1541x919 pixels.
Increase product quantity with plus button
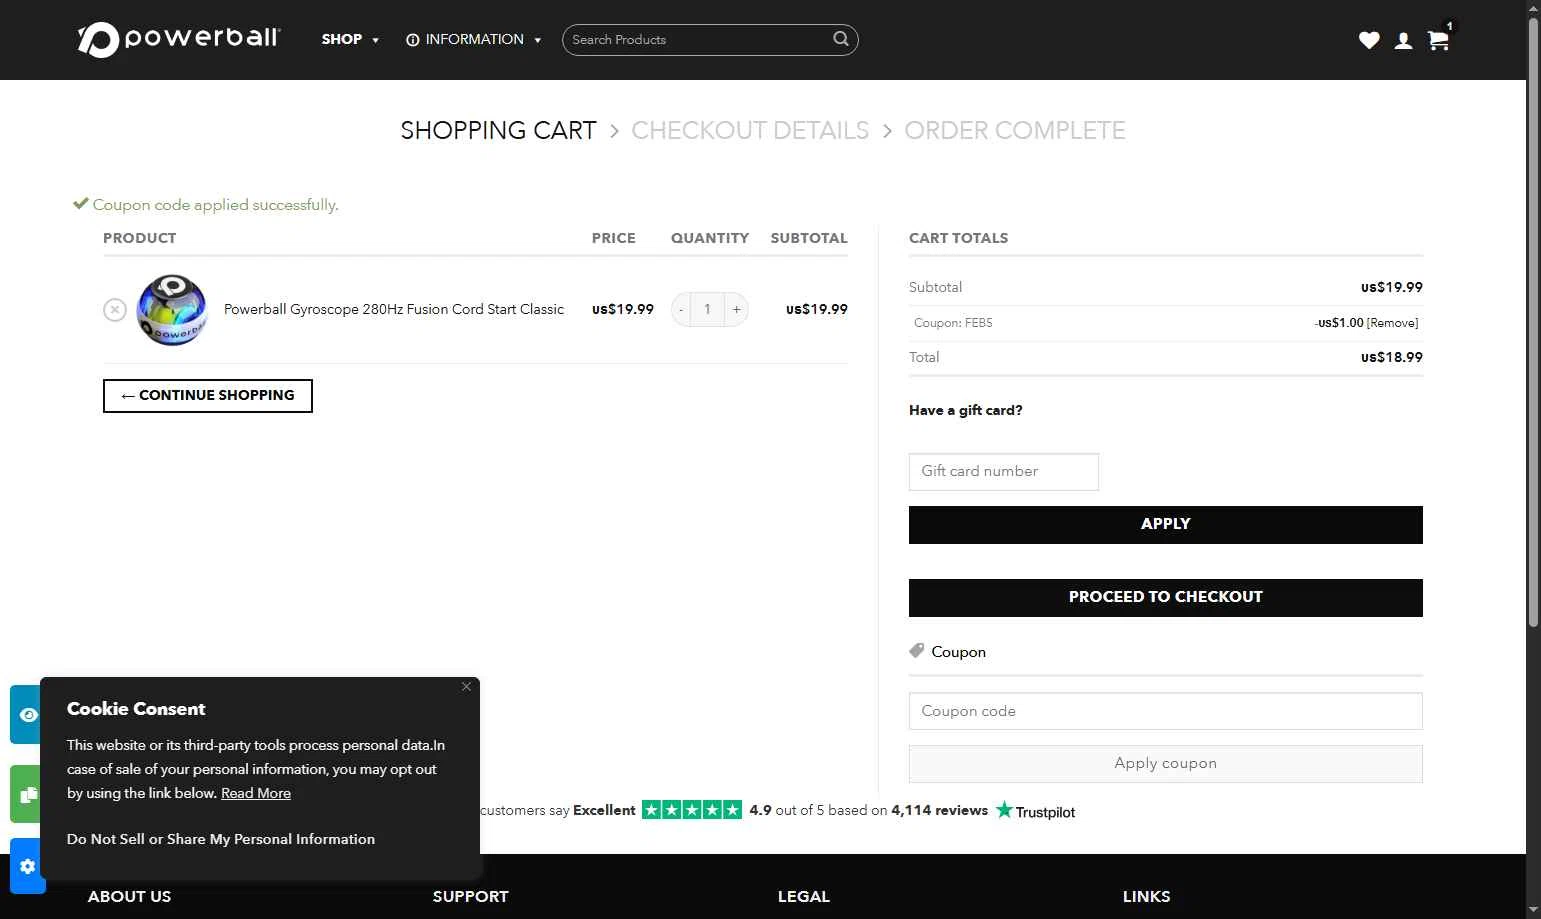(x=737, y=310)
